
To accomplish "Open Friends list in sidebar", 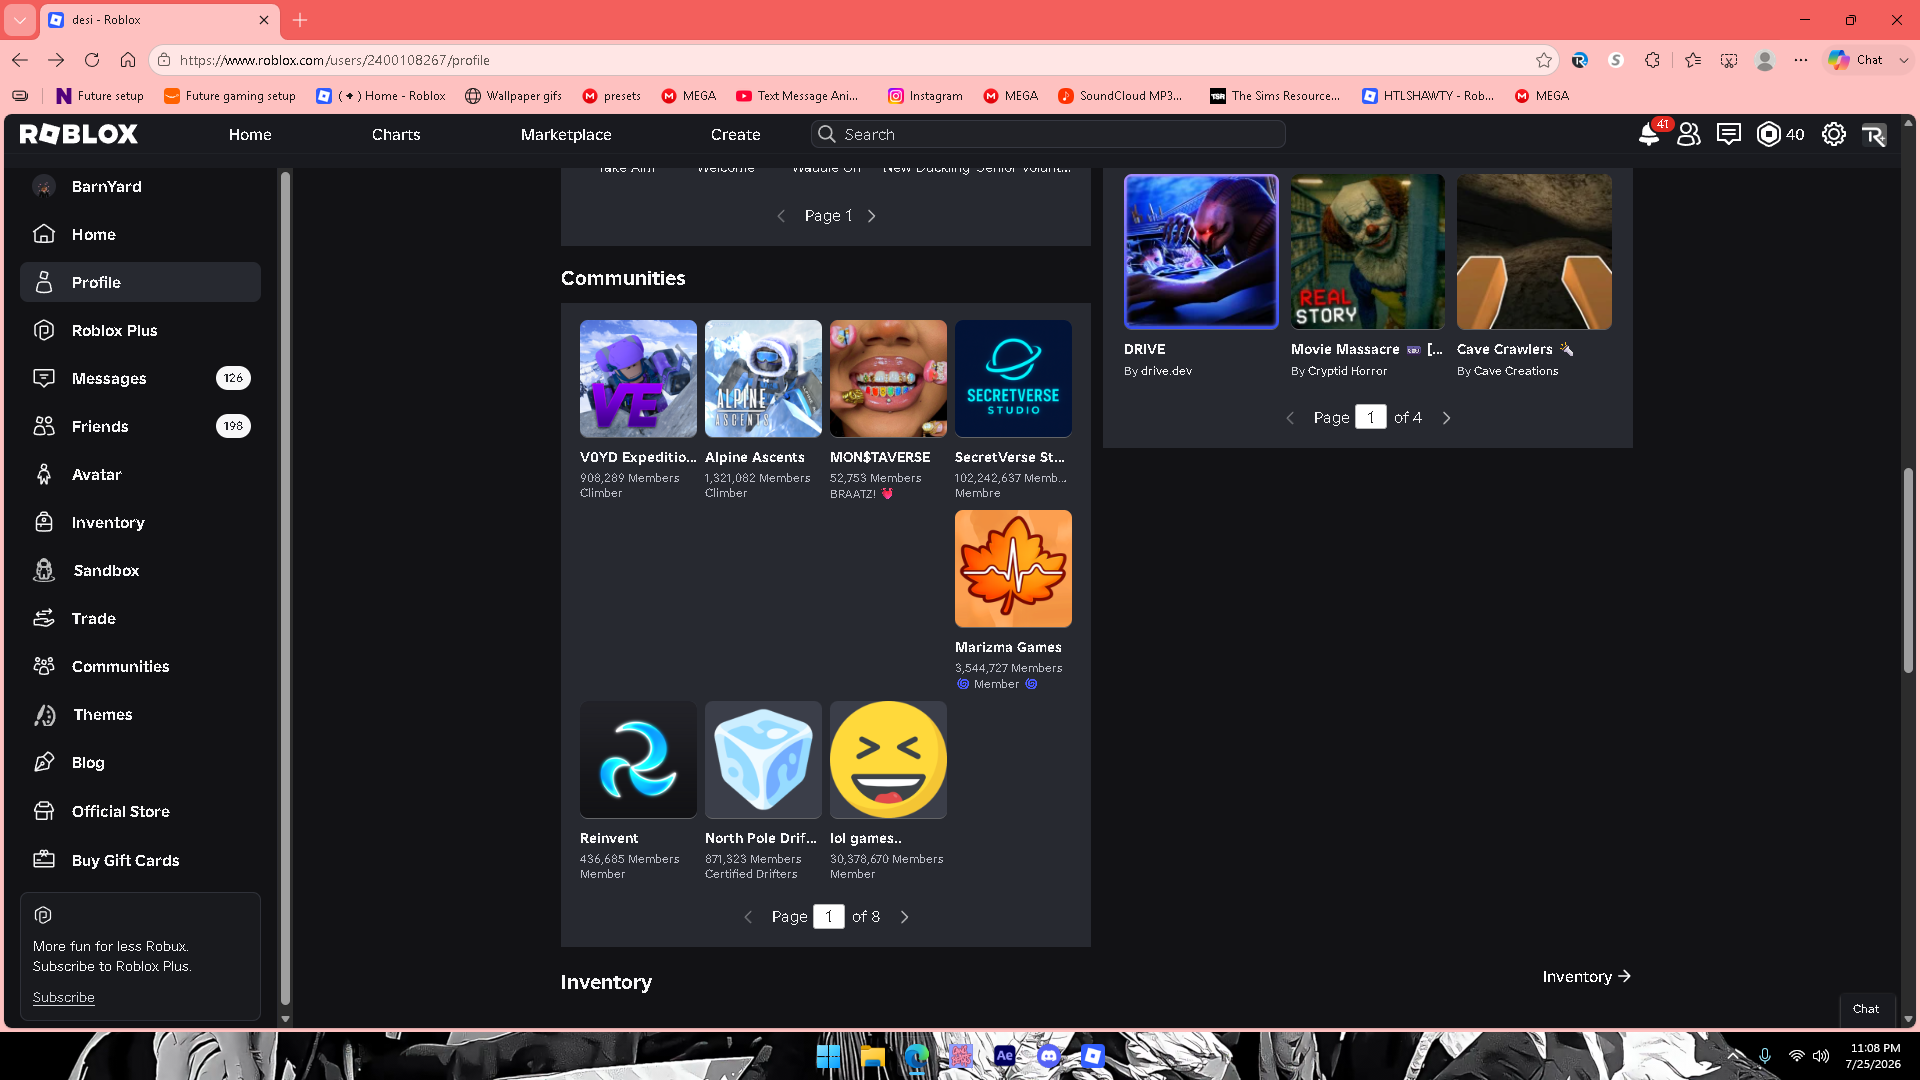I will 140,426.
